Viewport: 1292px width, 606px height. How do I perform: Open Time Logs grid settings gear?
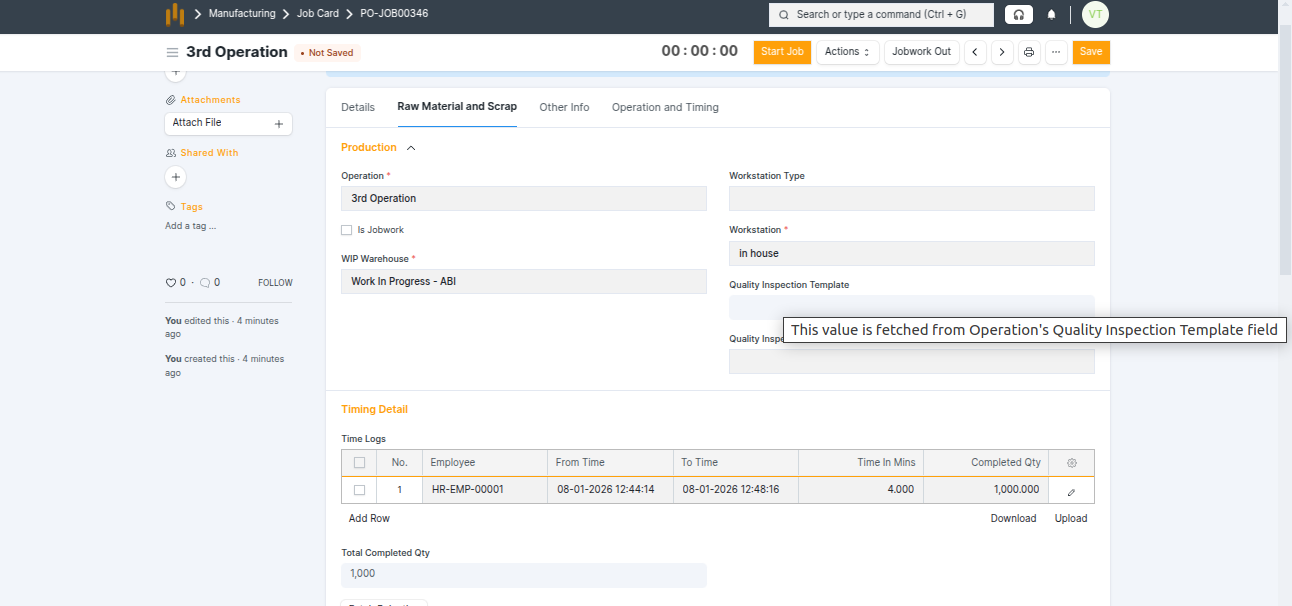coord(1071,463)
